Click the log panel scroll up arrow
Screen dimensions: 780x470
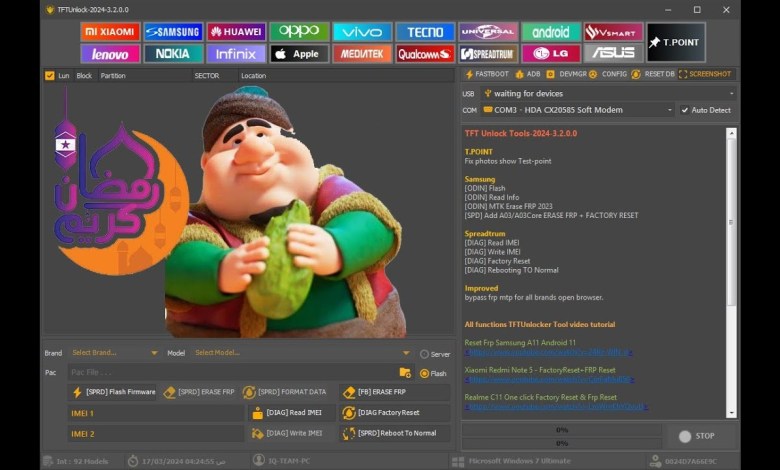point(731,133)
